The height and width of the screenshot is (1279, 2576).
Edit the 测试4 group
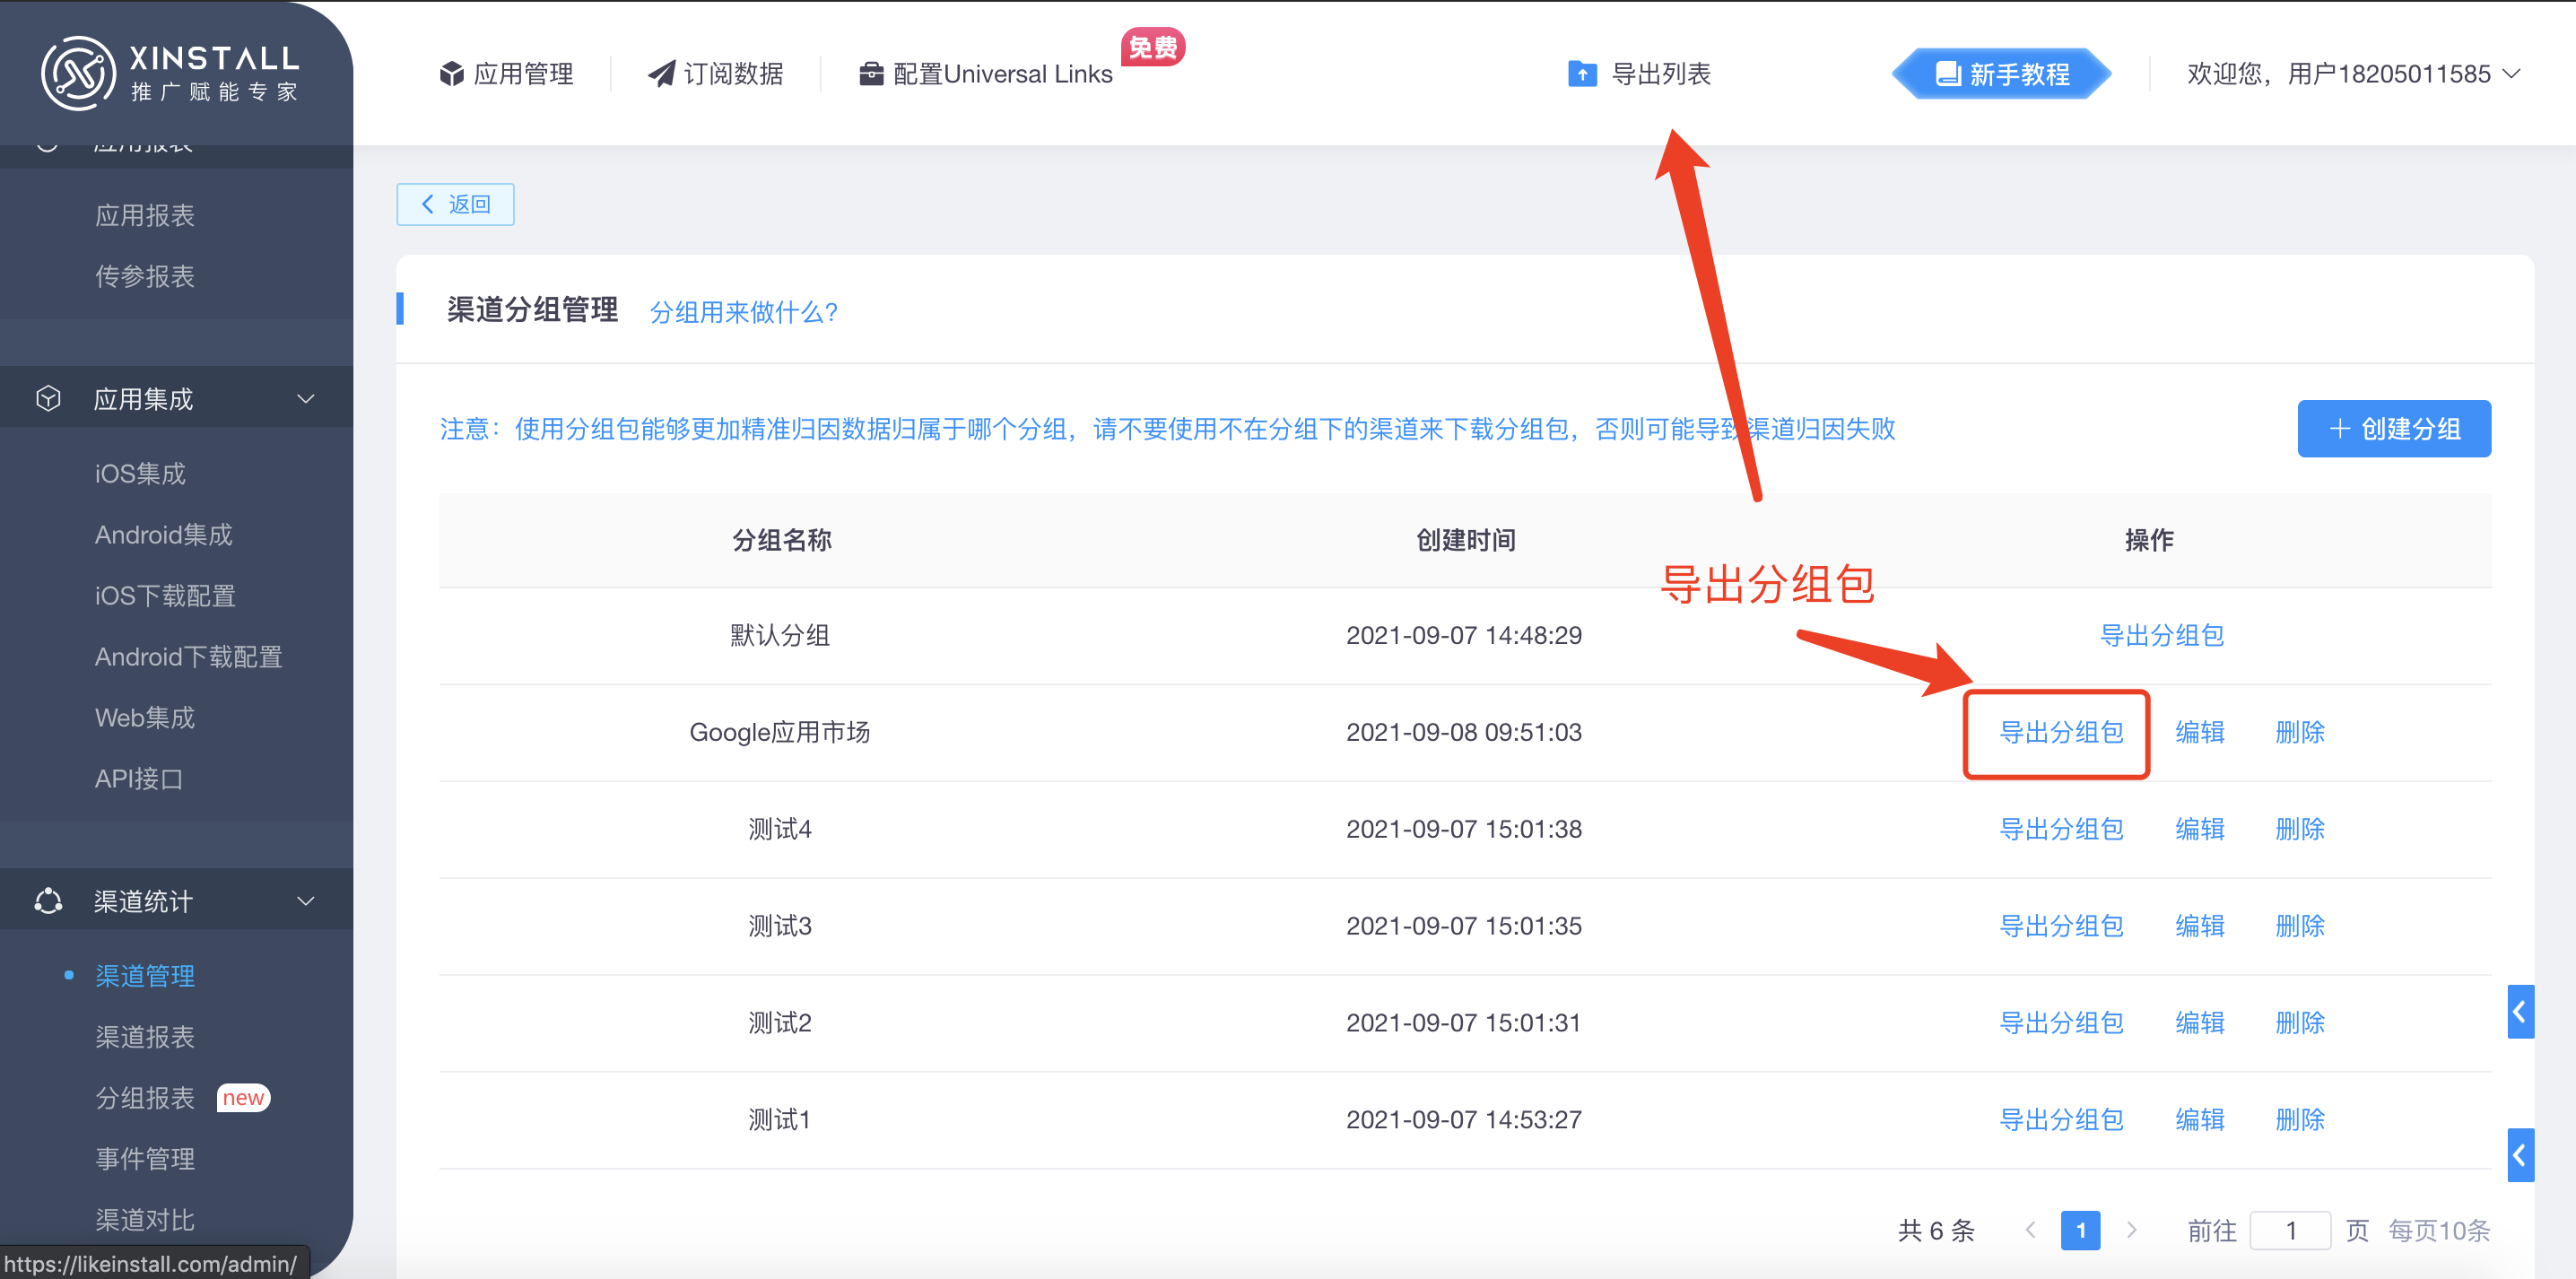(2200, 829)
